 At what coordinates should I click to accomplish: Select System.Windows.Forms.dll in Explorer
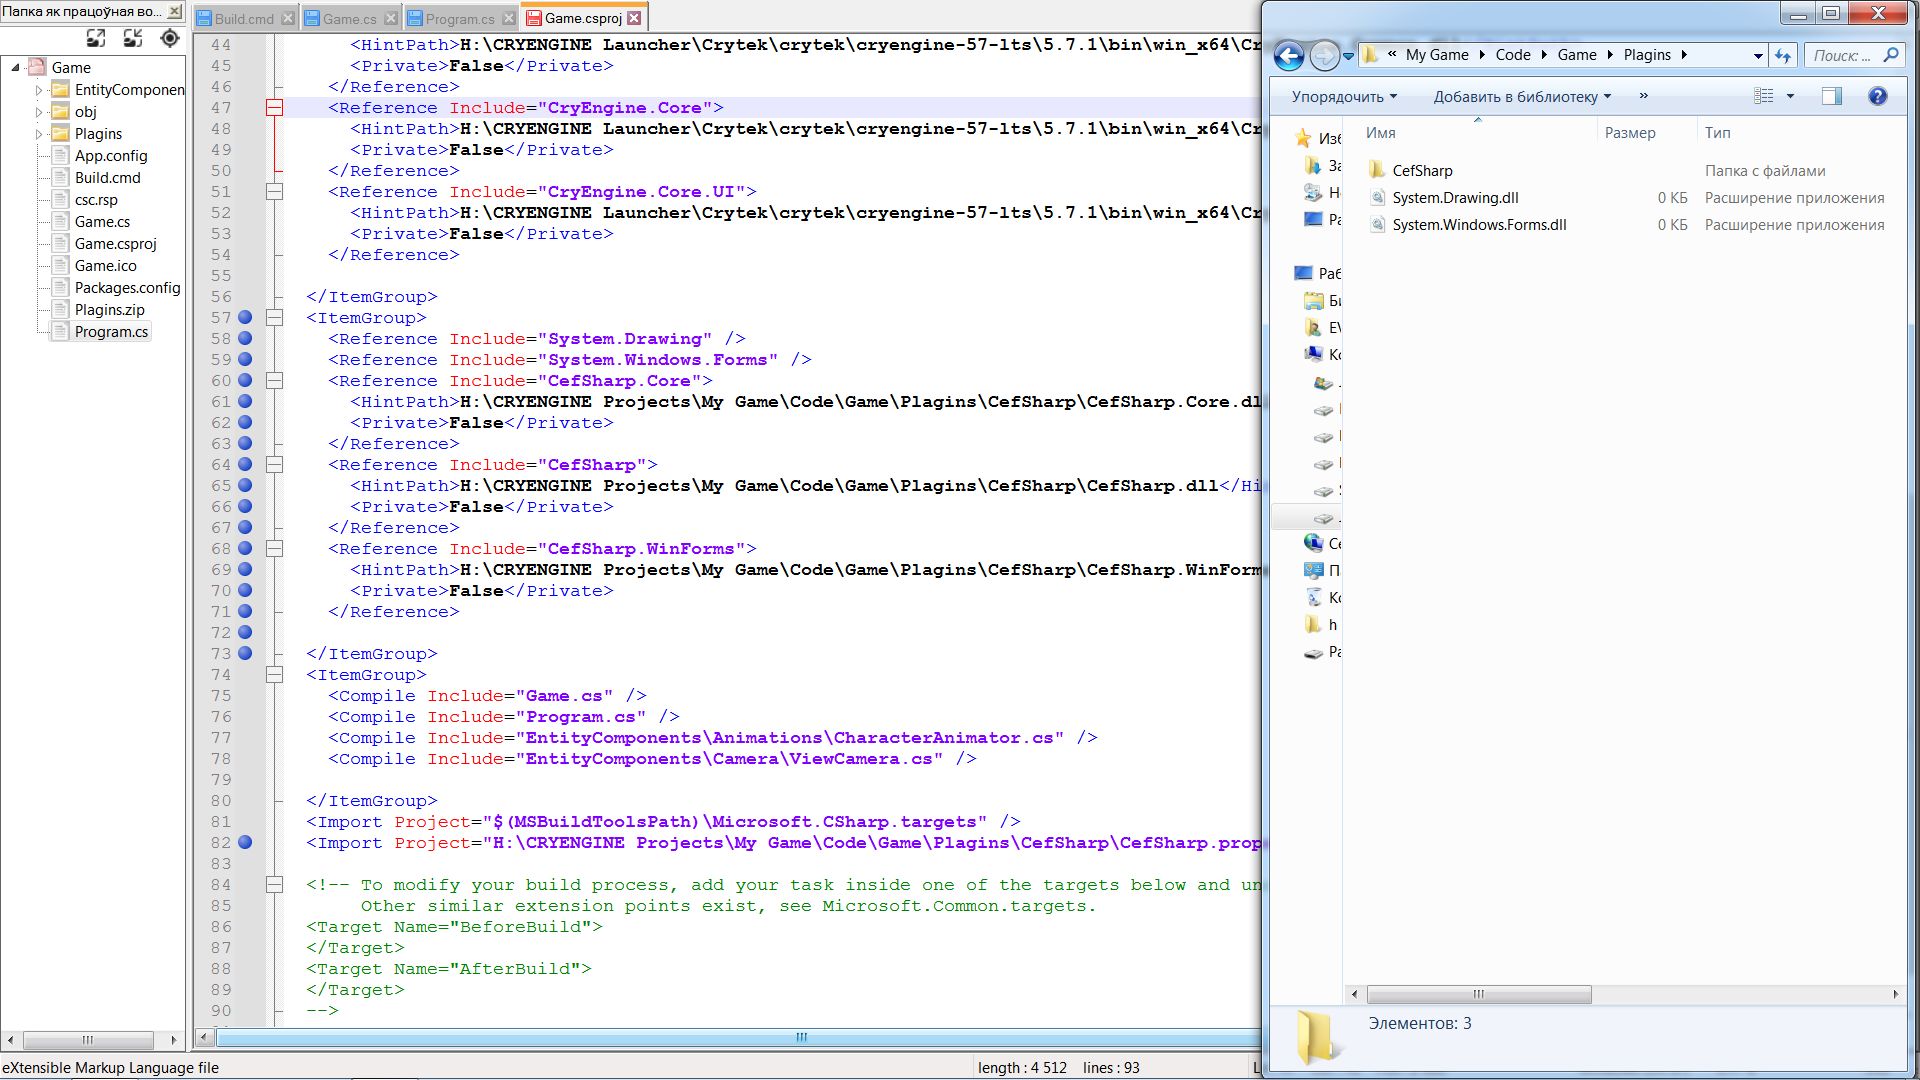click(1479, 224)
